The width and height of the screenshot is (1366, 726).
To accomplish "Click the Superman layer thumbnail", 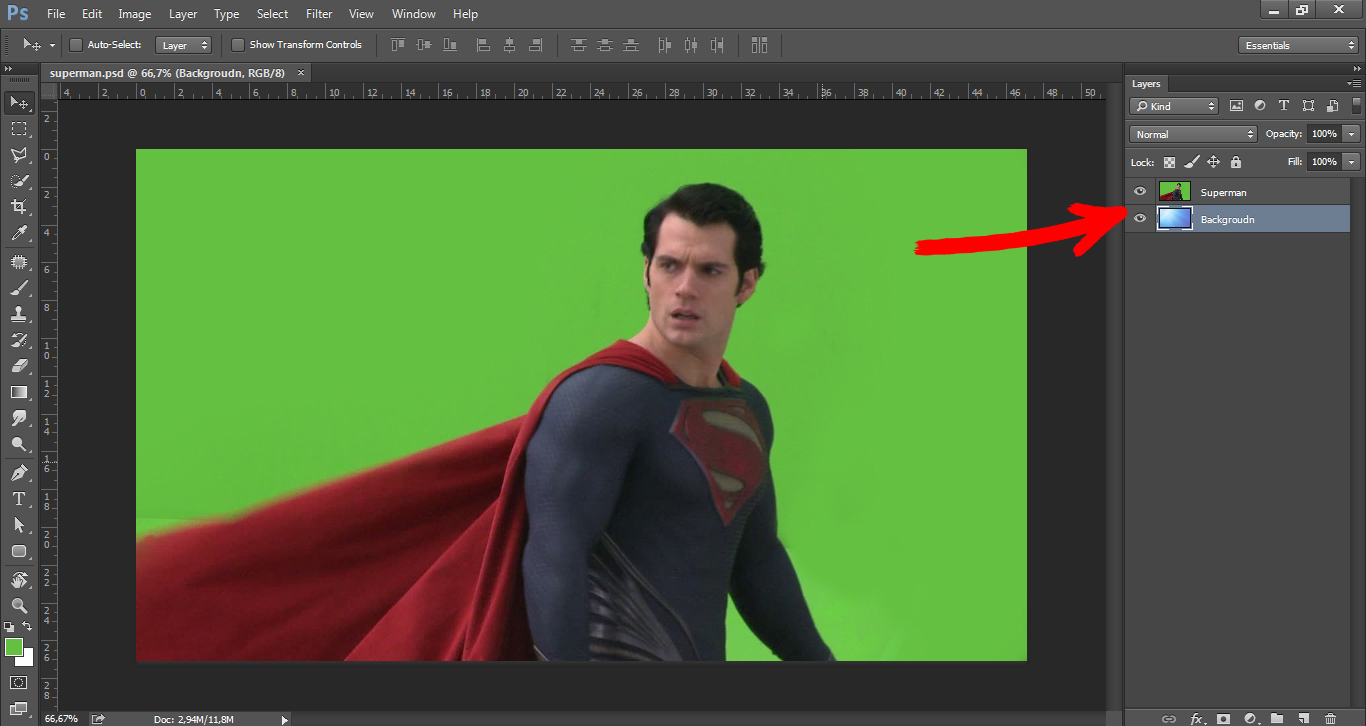I will click(x=1175, y=191).
